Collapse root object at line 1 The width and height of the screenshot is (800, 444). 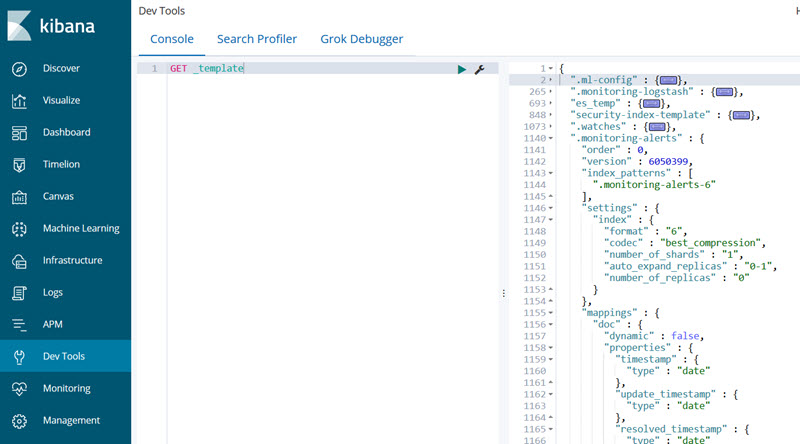[551, 68]
